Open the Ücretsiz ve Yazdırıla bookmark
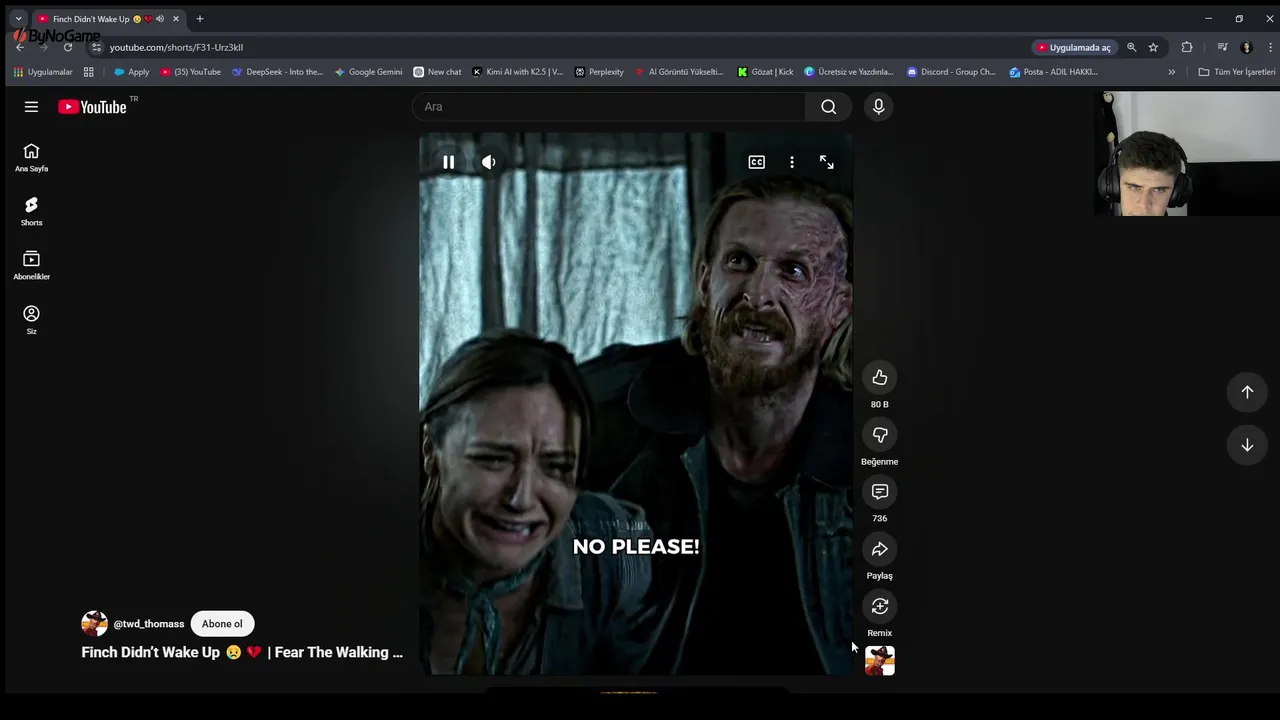The width and height of the screenshot is (1280, 720). [x=849, y=72]
